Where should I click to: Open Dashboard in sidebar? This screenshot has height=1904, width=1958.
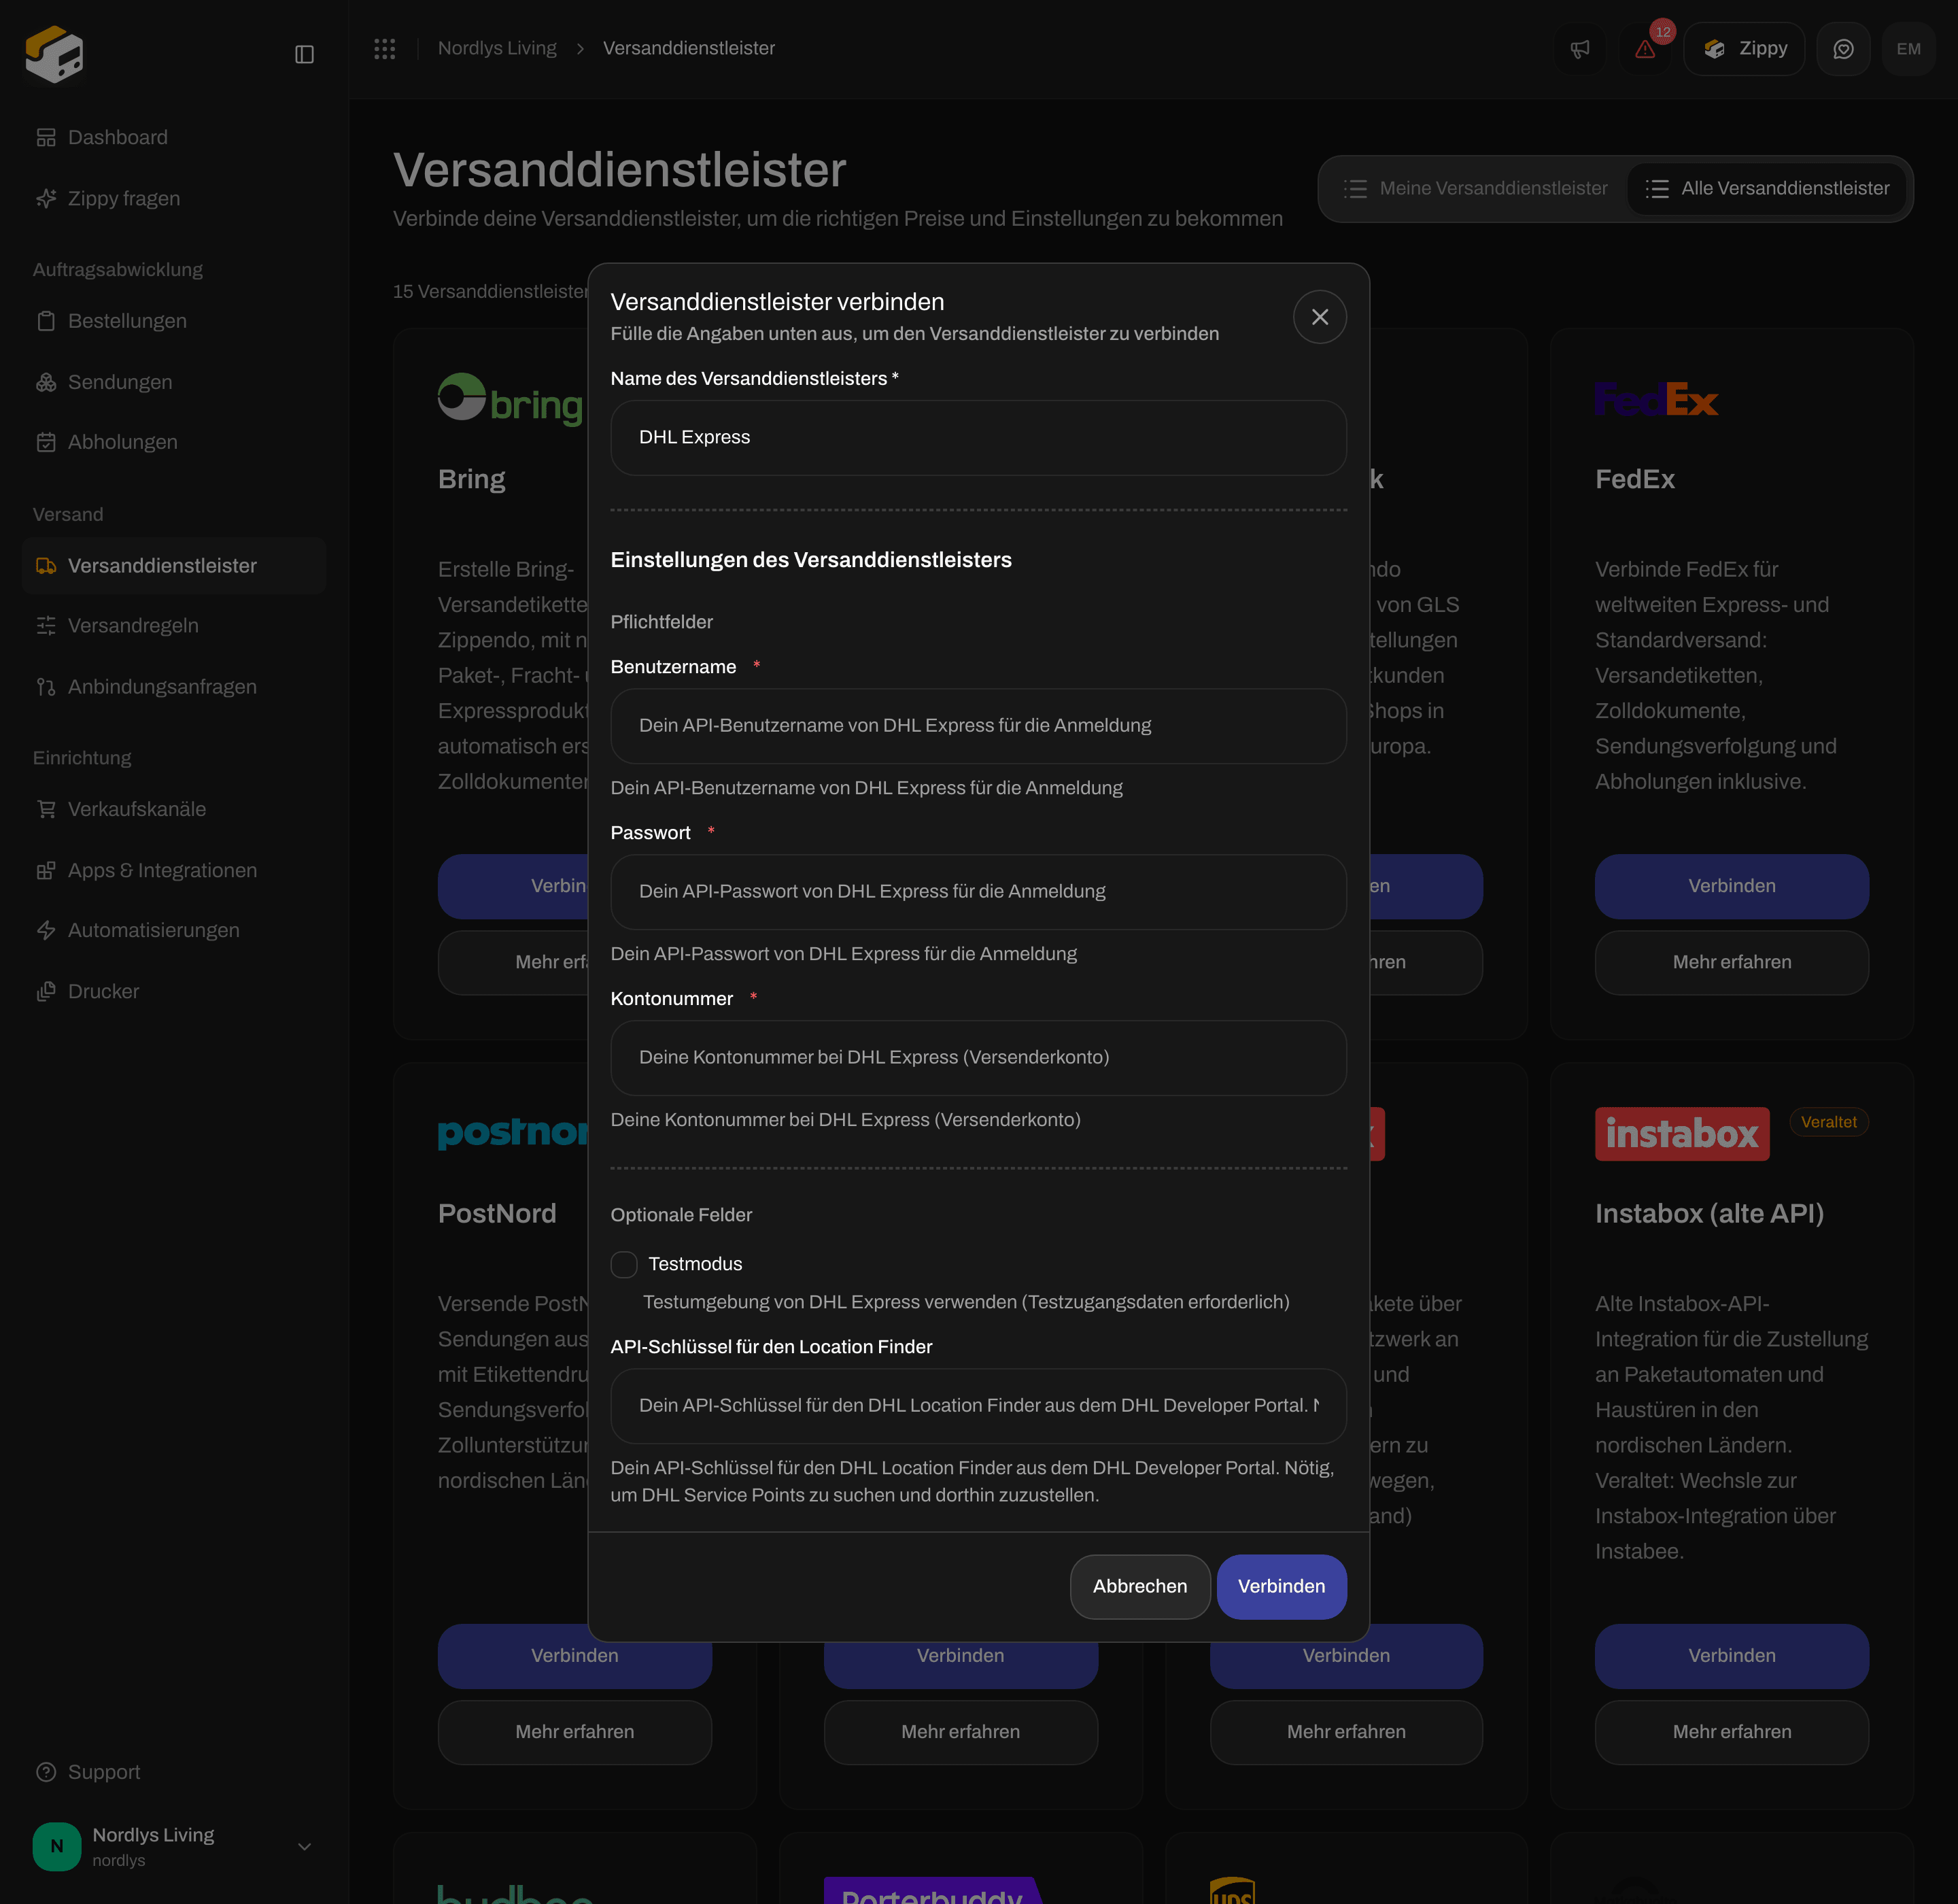174,137
